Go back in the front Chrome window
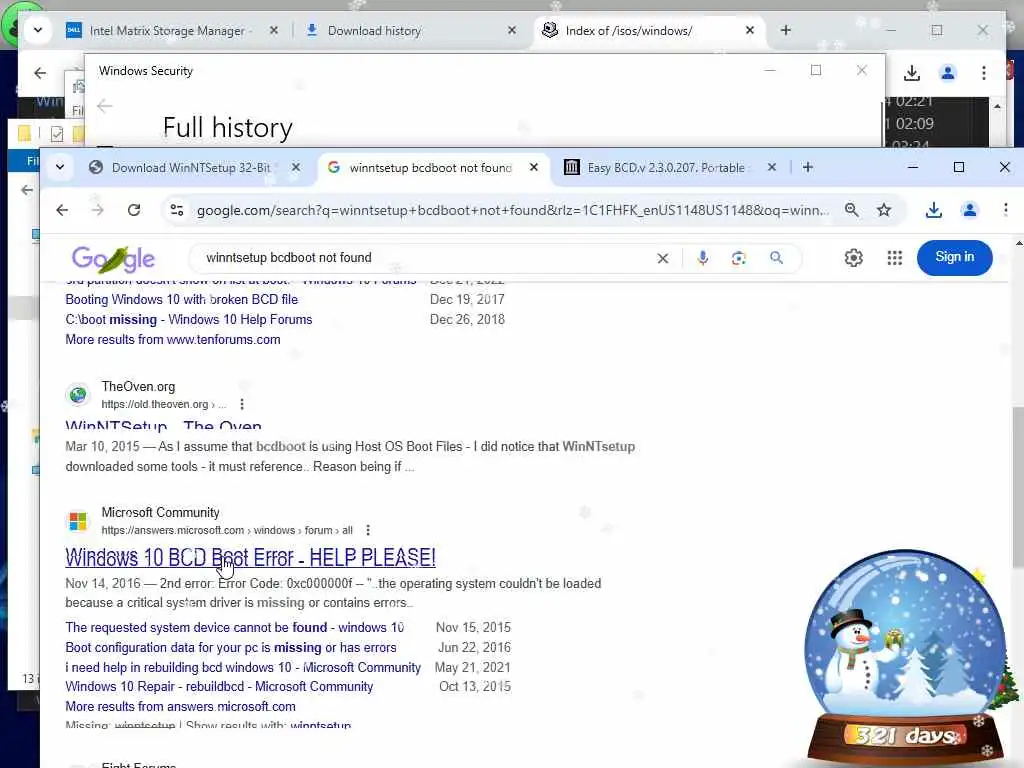Viewport: 1024px width, 768px height. [62, 210]
